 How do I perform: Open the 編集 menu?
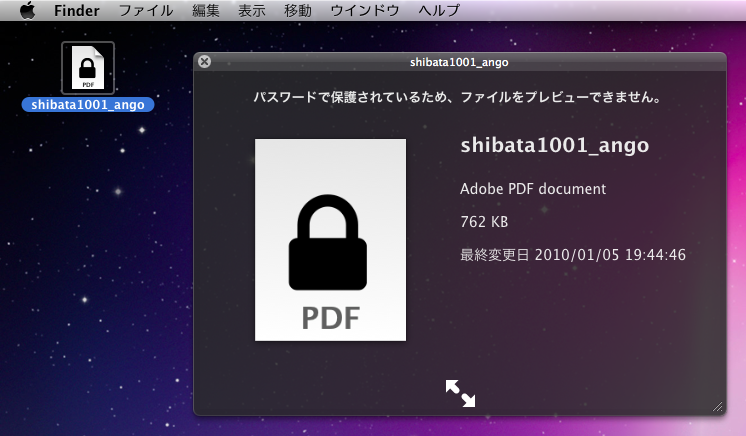click(206, 11)
